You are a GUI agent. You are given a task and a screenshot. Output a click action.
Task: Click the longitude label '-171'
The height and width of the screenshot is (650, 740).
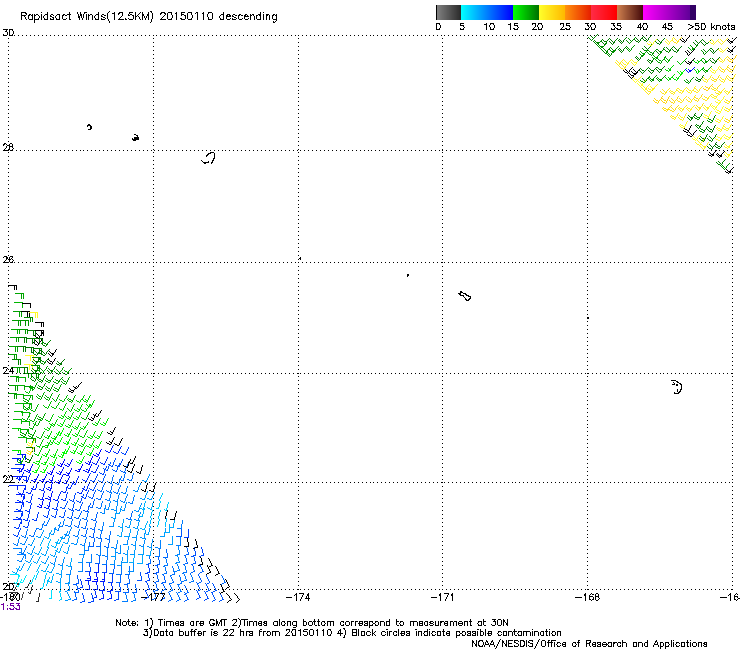[443, 597]
